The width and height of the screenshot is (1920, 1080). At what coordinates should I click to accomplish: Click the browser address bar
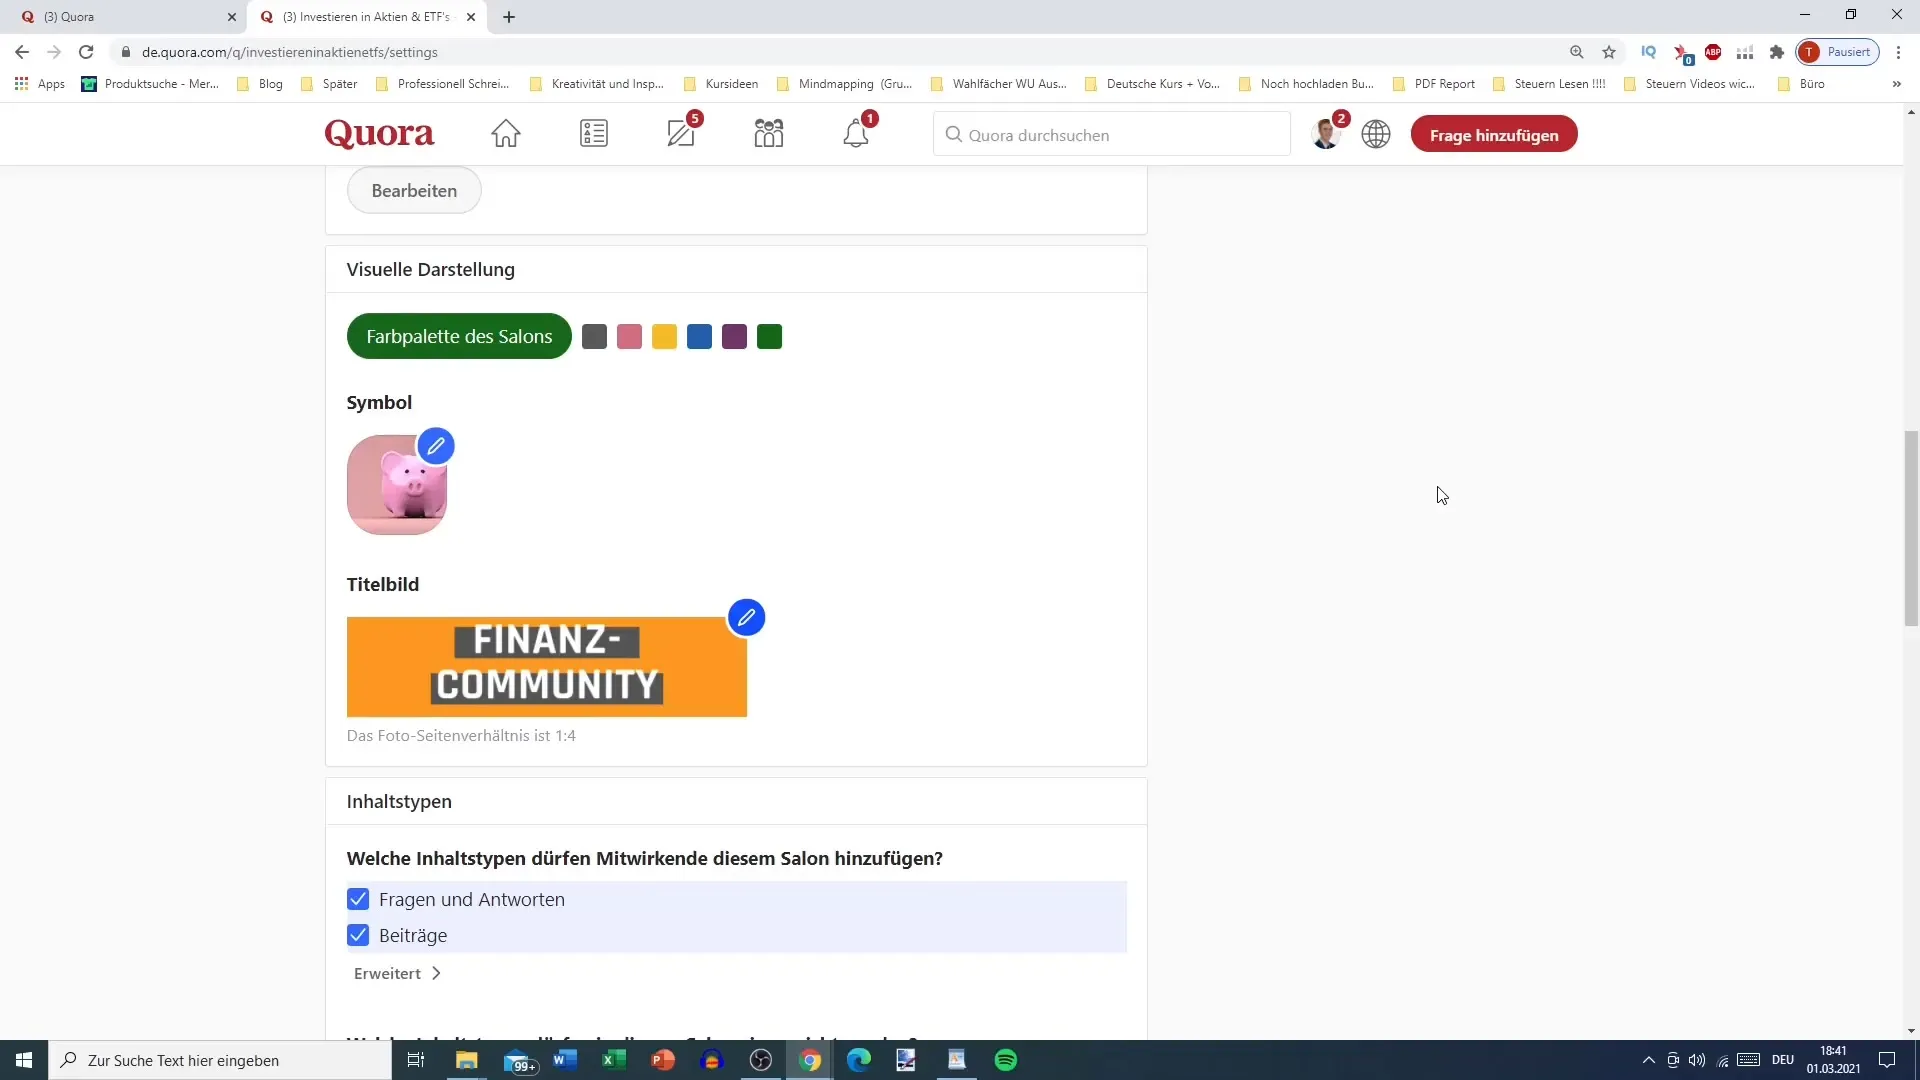tap(840, 52)
